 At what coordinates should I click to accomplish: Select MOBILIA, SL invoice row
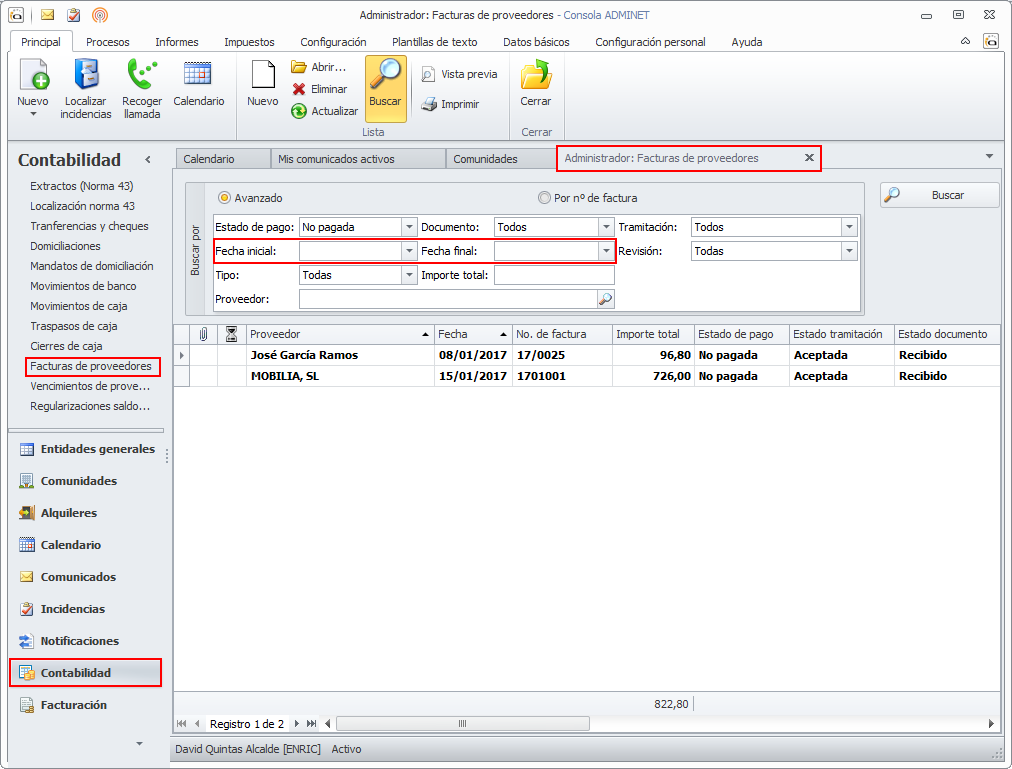tap(587, 376)
